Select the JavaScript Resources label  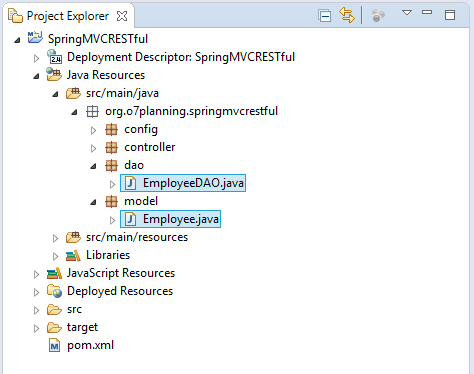(121, 273)
